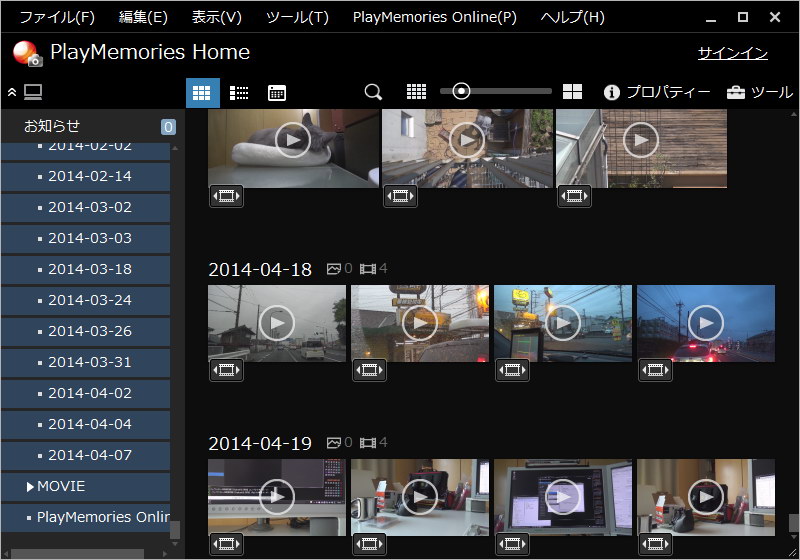Switch to list detail view
Viewport: 800px width, 560px height.
point(240,93)
